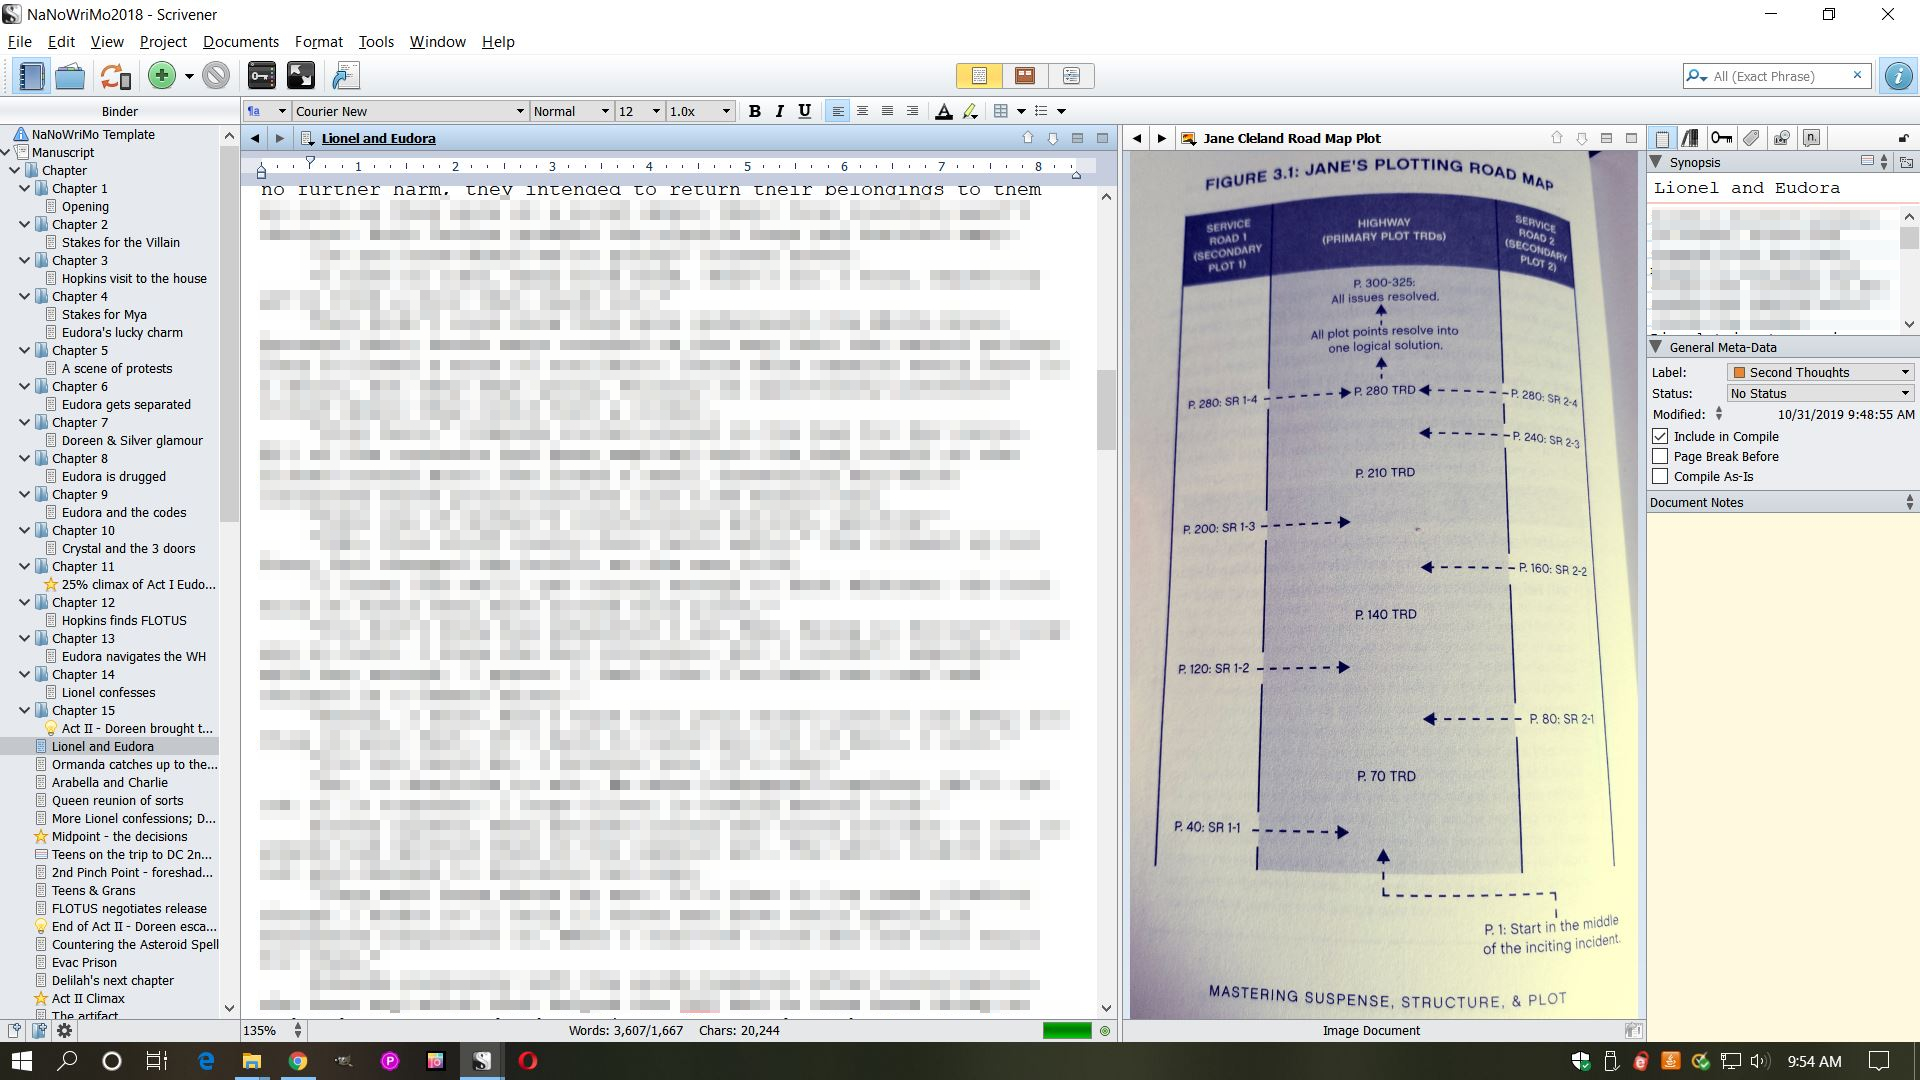Image resolution: width=1920 pixels, height=1080 pixels.
Task: Click Lionel and Eudora editor title
Action: point(378,138)
